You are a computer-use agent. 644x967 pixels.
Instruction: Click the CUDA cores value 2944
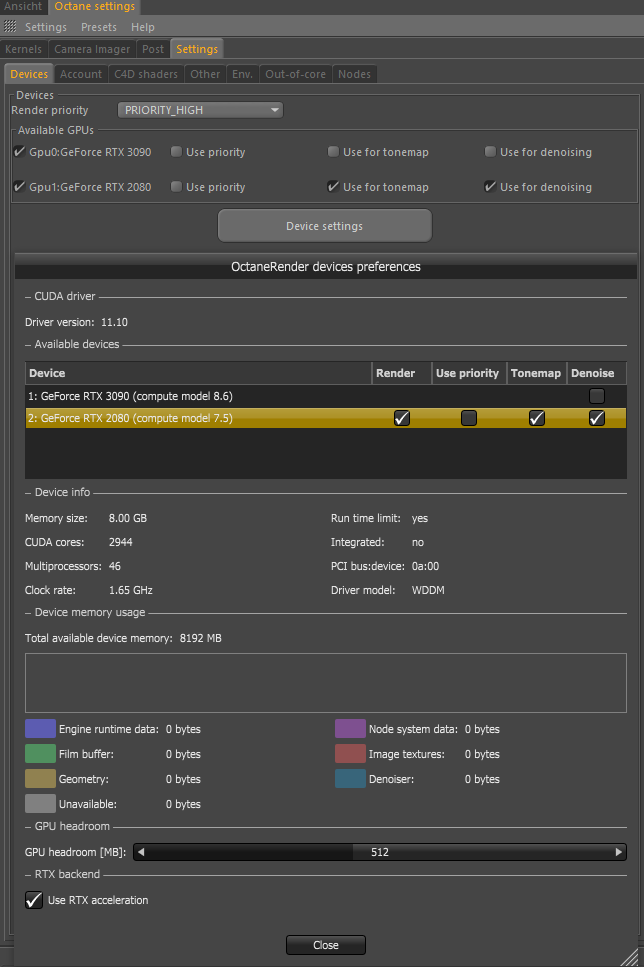pos(121,542)
